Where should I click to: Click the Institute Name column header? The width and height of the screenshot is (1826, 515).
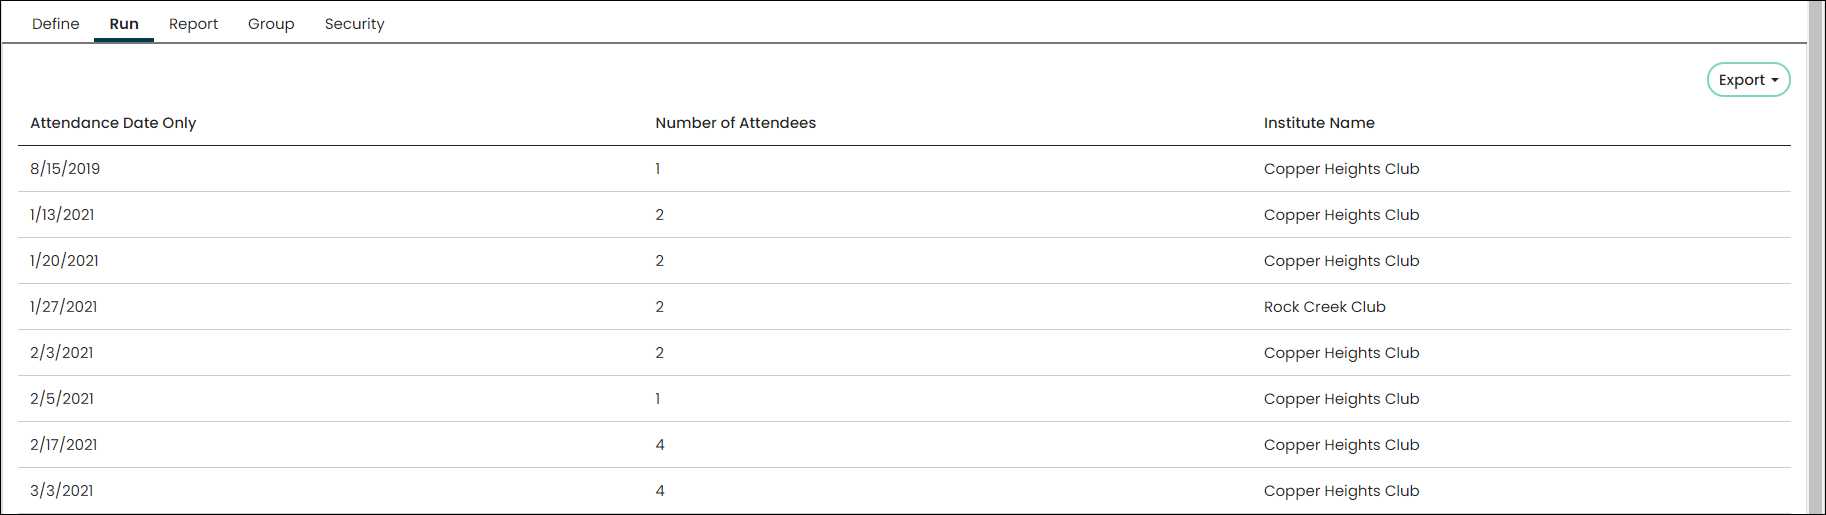coord(1319,123)
